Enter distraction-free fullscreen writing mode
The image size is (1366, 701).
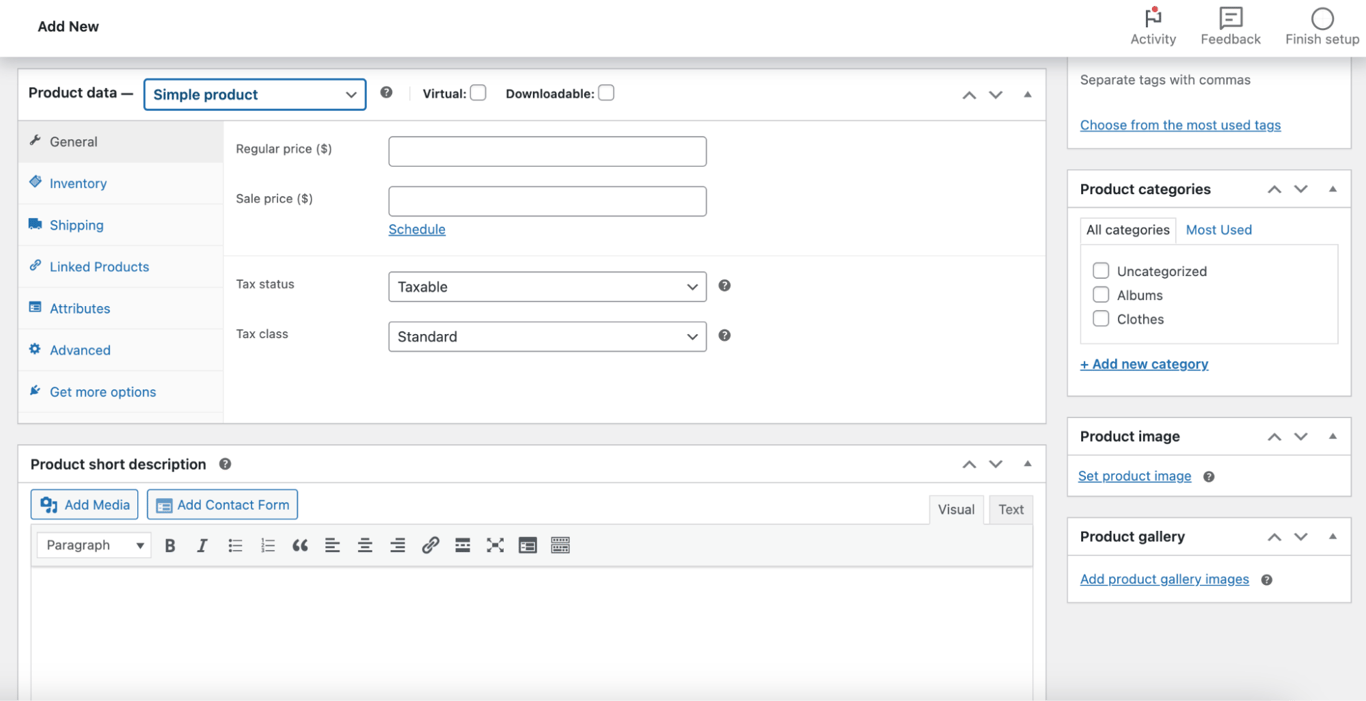(495, 545)
